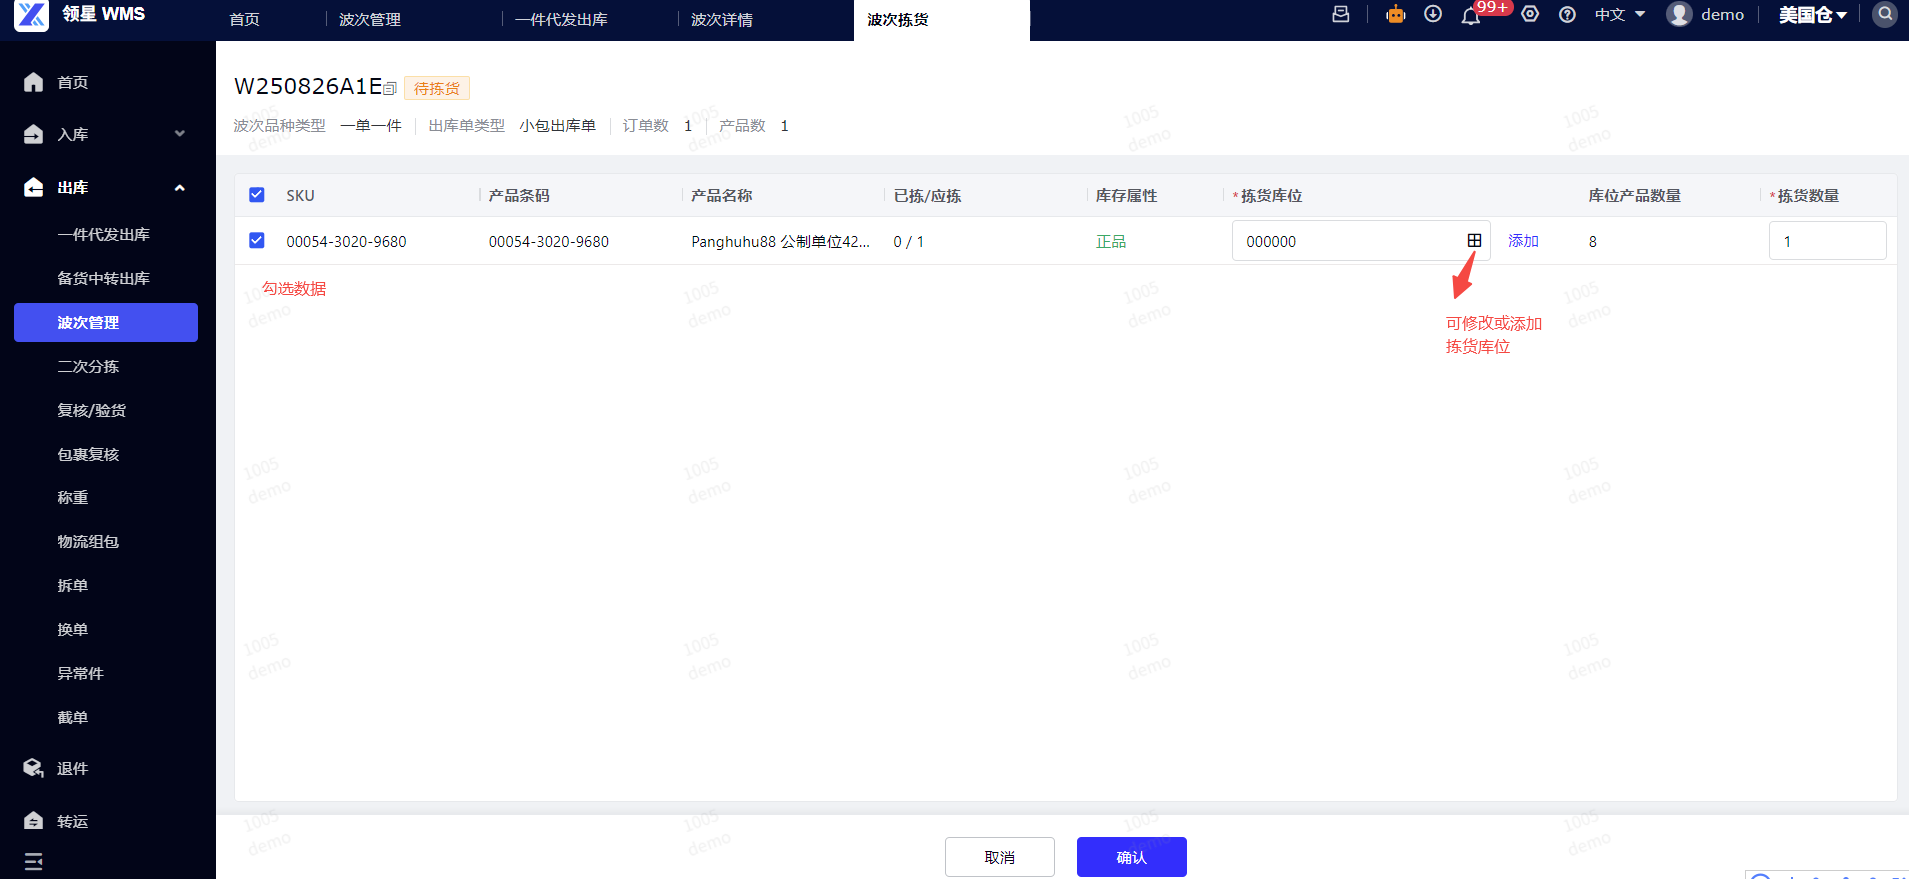Viewport: 1909px width, 879px height.
Task: Click the 0 / 1 picked count cell
Action: 909,241
